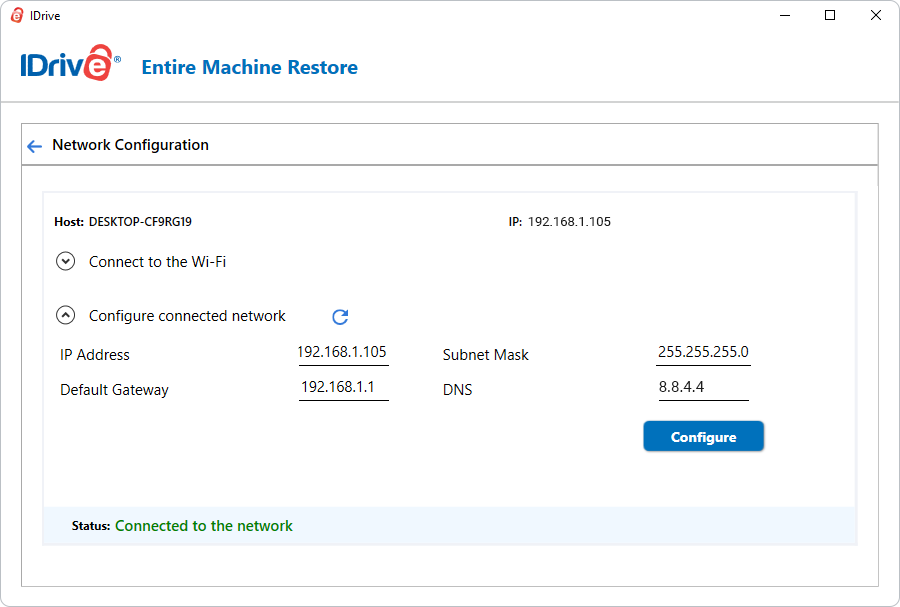The image size is (900, 607).
Task: Collapse the Configure connected network section
Action: 65,315
